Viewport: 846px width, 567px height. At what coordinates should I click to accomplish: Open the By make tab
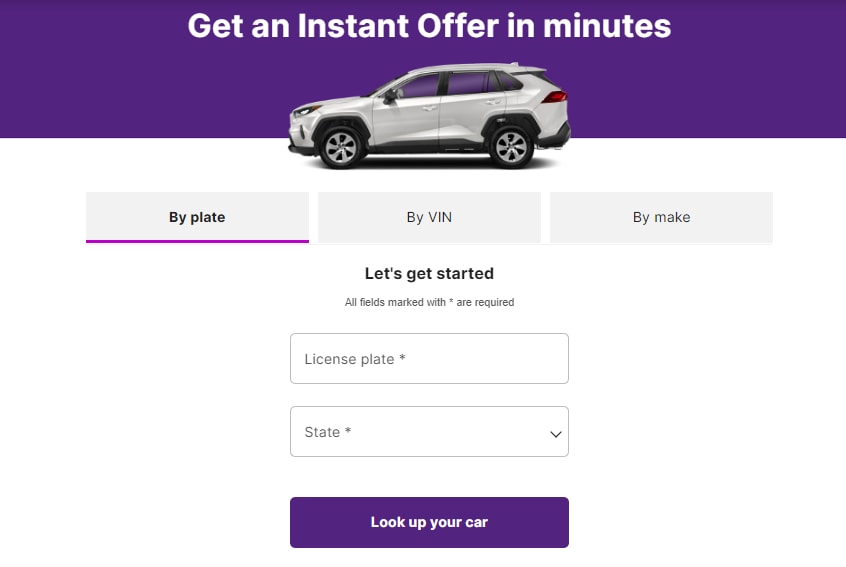click(x=661, y=217)
